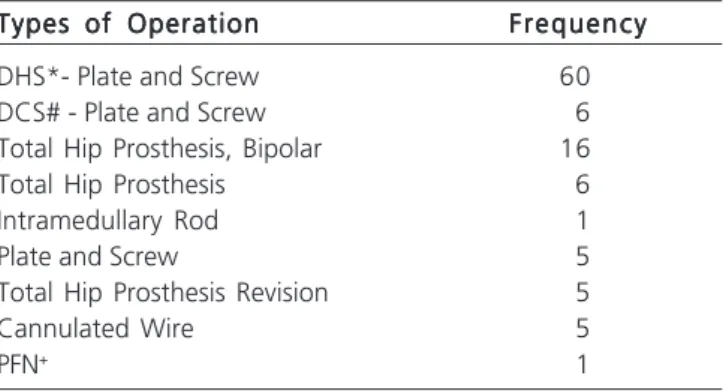Image resolution: width=723 pixels, height=391 pixels.
Task: Click the Total Hip Prosthesis row label
Action: [113, 185]
